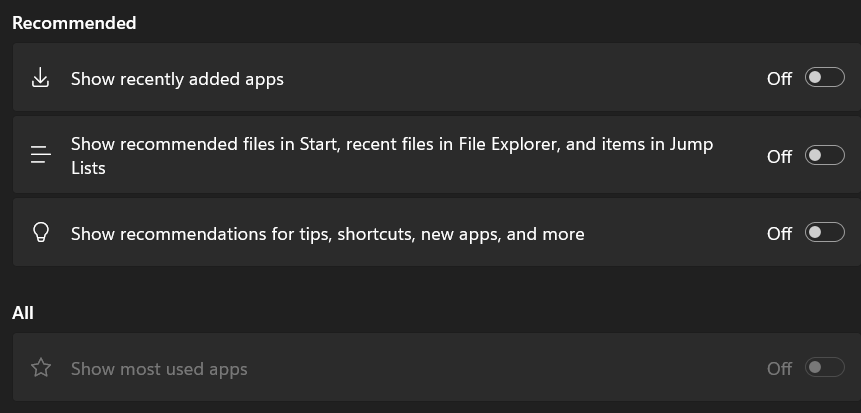Click the Off label for tips recommendations
The image size is (861, 413).
(x=779, y=234)
